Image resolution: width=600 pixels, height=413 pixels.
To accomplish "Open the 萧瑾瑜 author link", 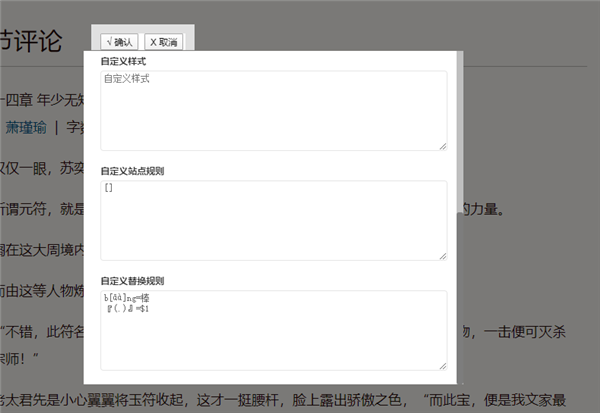I will 26,127.
